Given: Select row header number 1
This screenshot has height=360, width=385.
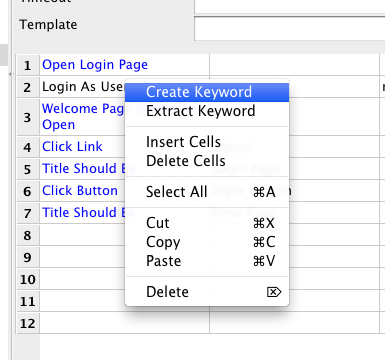Looking at the screenshot, I should click(x=28, y=65).
